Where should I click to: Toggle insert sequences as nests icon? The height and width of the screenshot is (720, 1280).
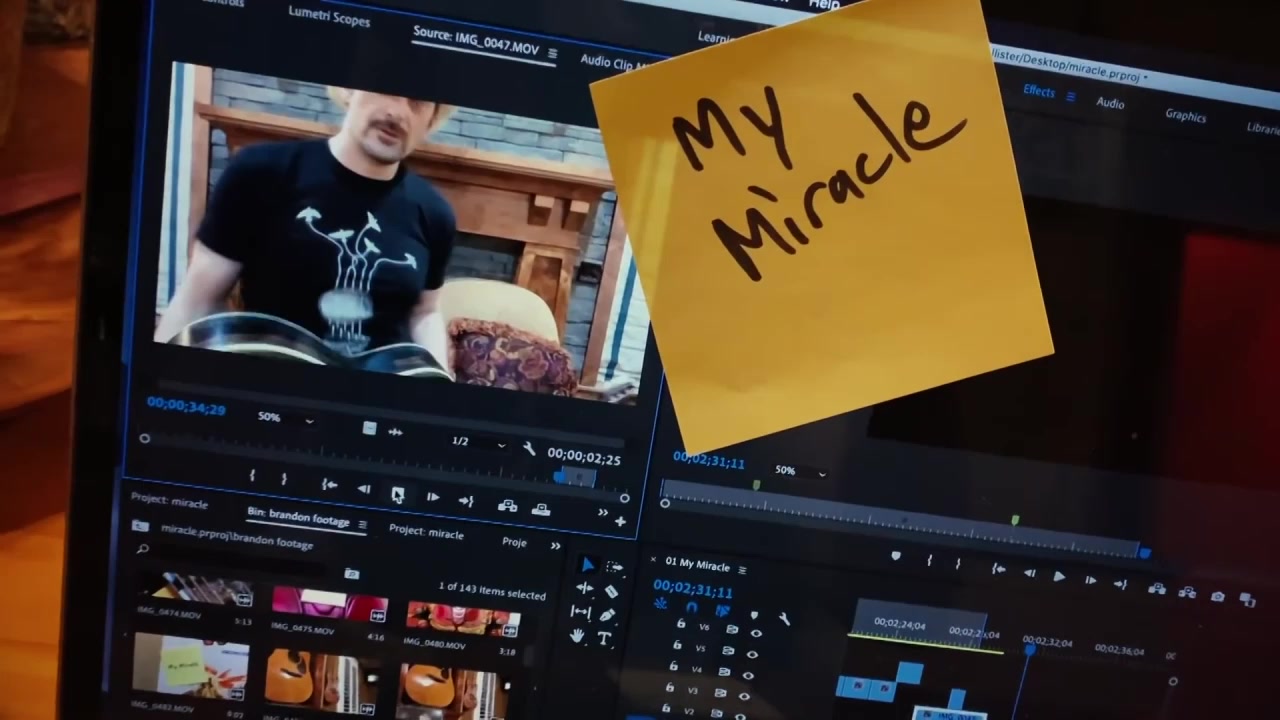coord(660,603)
